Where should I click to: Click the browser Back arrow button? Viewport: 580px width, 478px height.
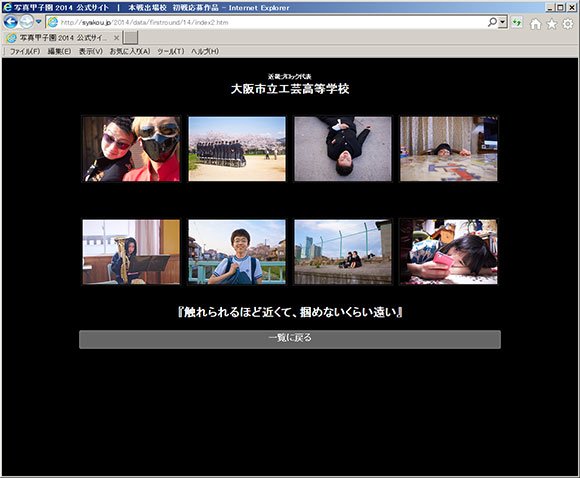click(10, 22)
